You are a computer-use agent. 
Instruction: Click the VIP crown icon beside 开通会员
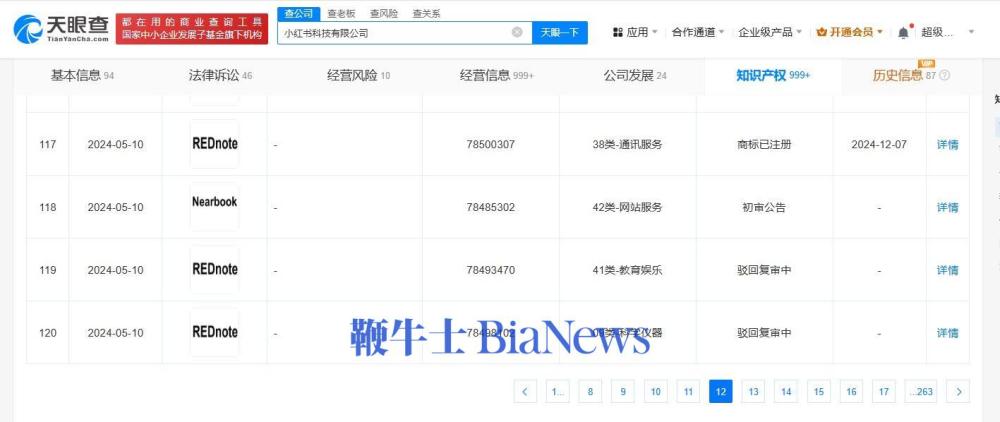[x=821, y=32]
